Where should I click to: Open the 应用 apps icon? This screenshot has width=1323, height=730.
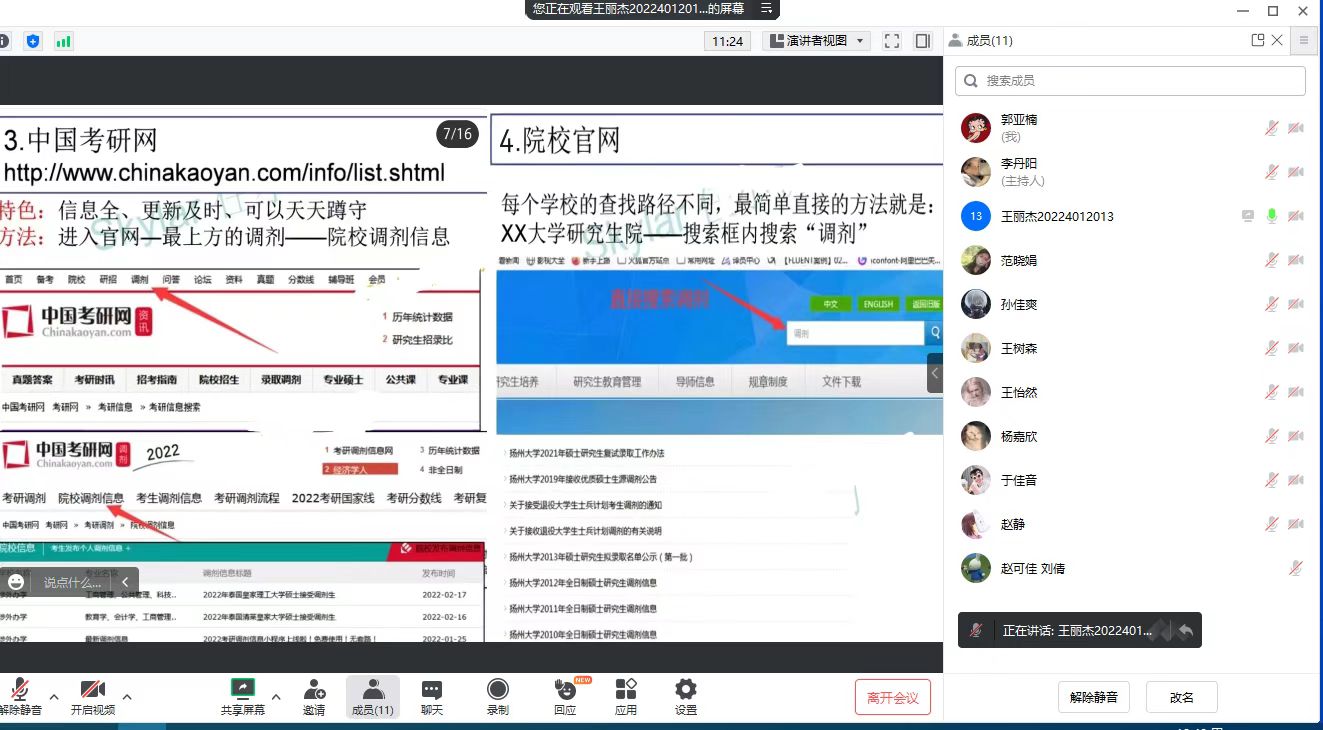click(626, 690)
